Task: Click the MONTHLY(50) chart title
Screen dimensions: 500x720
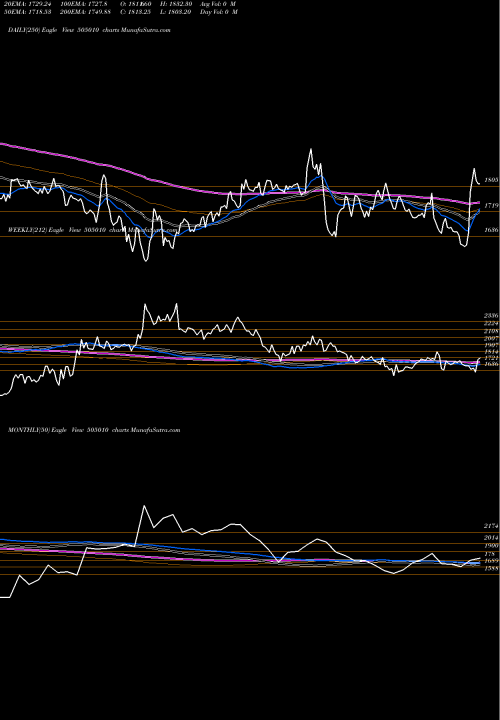Action: click(94, 430)
